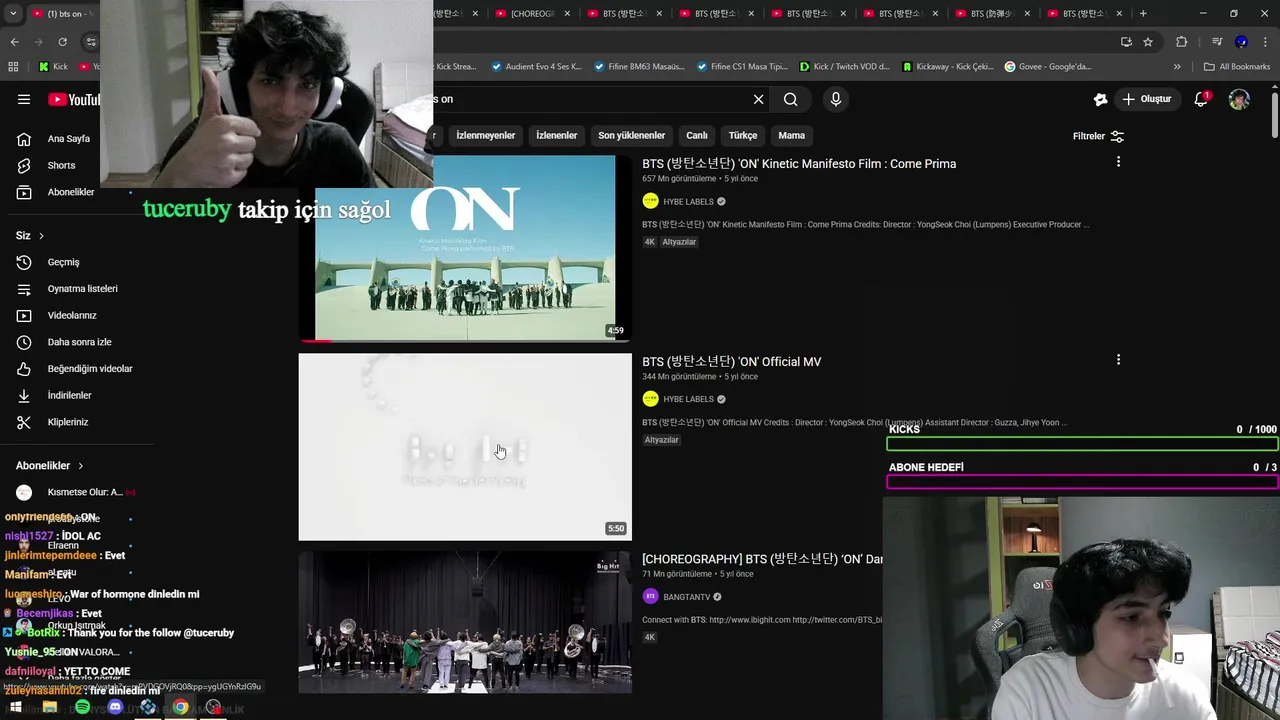Open Windows Start menu
Screen dimensions: 1280x720
[15, 707]
